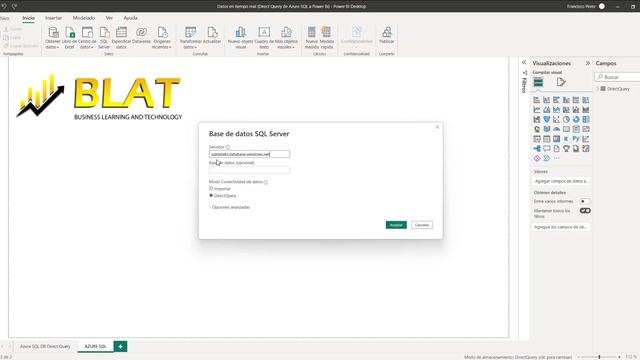Switch to the AZURE SQL page tab
Screen dimensions: 640x360
tap(95, 346)
